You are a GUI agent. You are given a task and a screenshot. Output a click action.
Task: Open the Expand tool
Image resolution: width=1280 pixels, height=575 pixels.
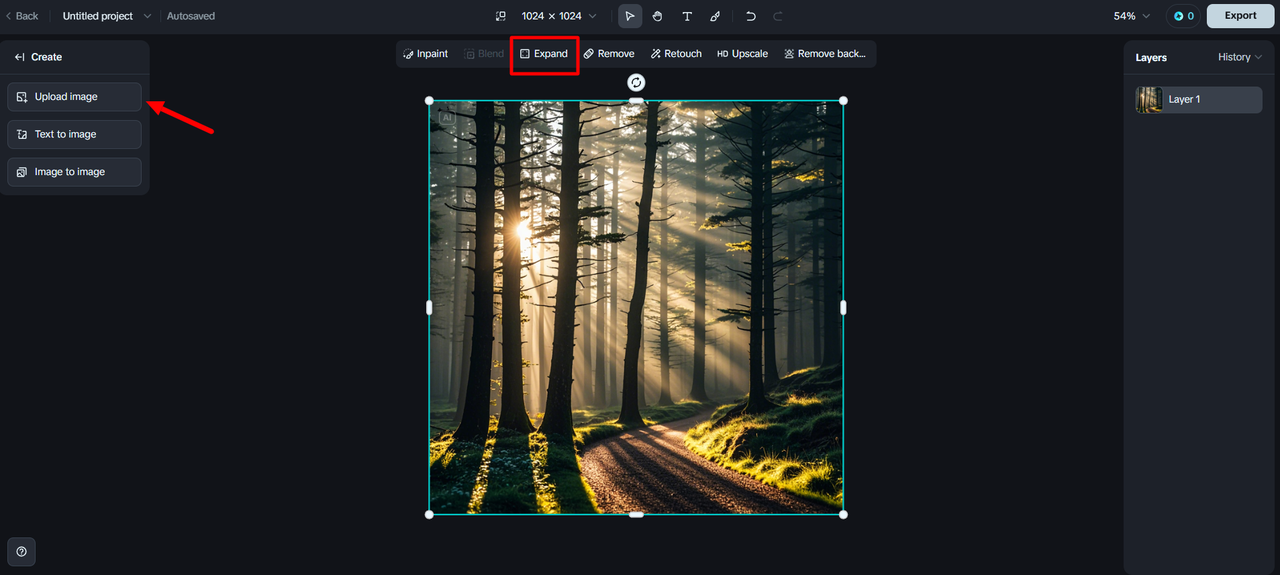click(544, 54)
